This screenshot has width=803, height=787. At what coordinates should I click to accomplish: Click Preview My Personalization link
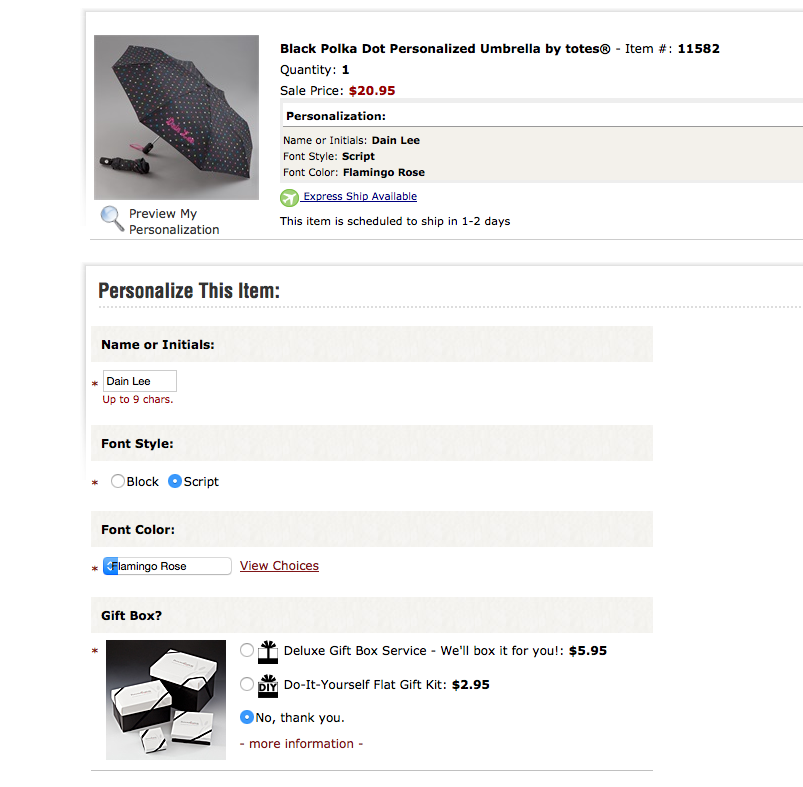tap(173, 221)
